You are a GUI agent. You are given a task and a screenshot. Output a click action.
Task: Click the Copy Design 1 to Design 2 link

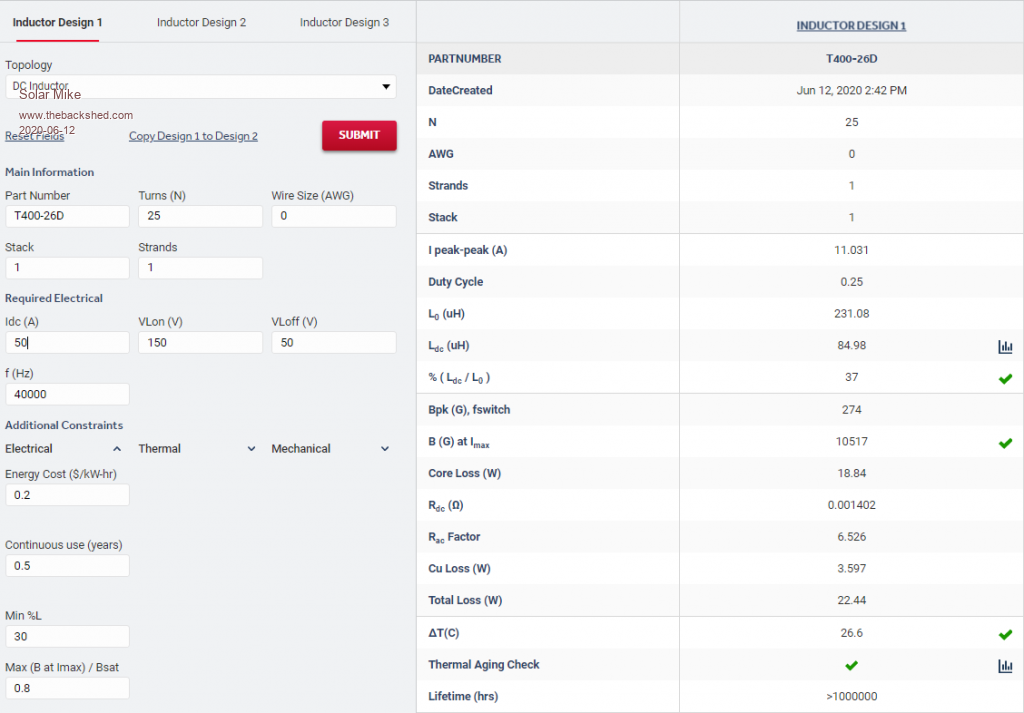(193, 136)
